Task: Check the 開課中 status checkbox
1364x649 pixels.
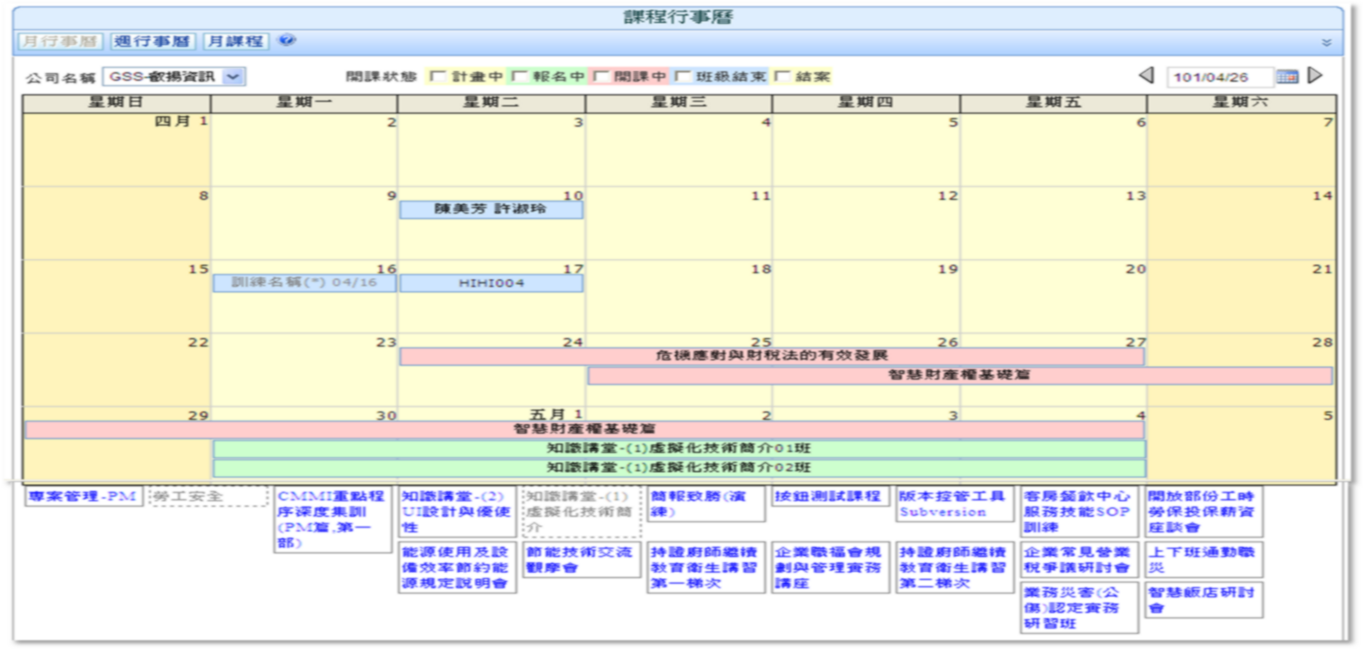Action: pos(601,77)
